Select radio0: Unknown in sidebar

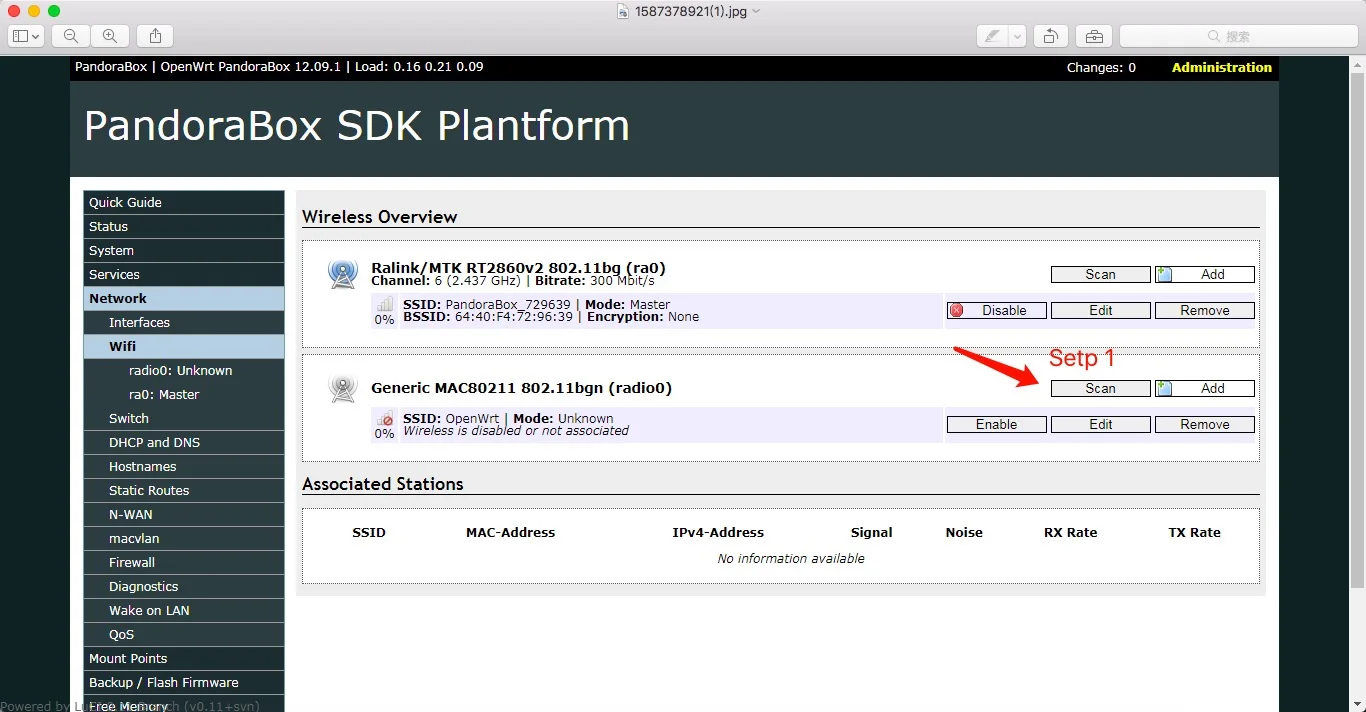point(184,370)
